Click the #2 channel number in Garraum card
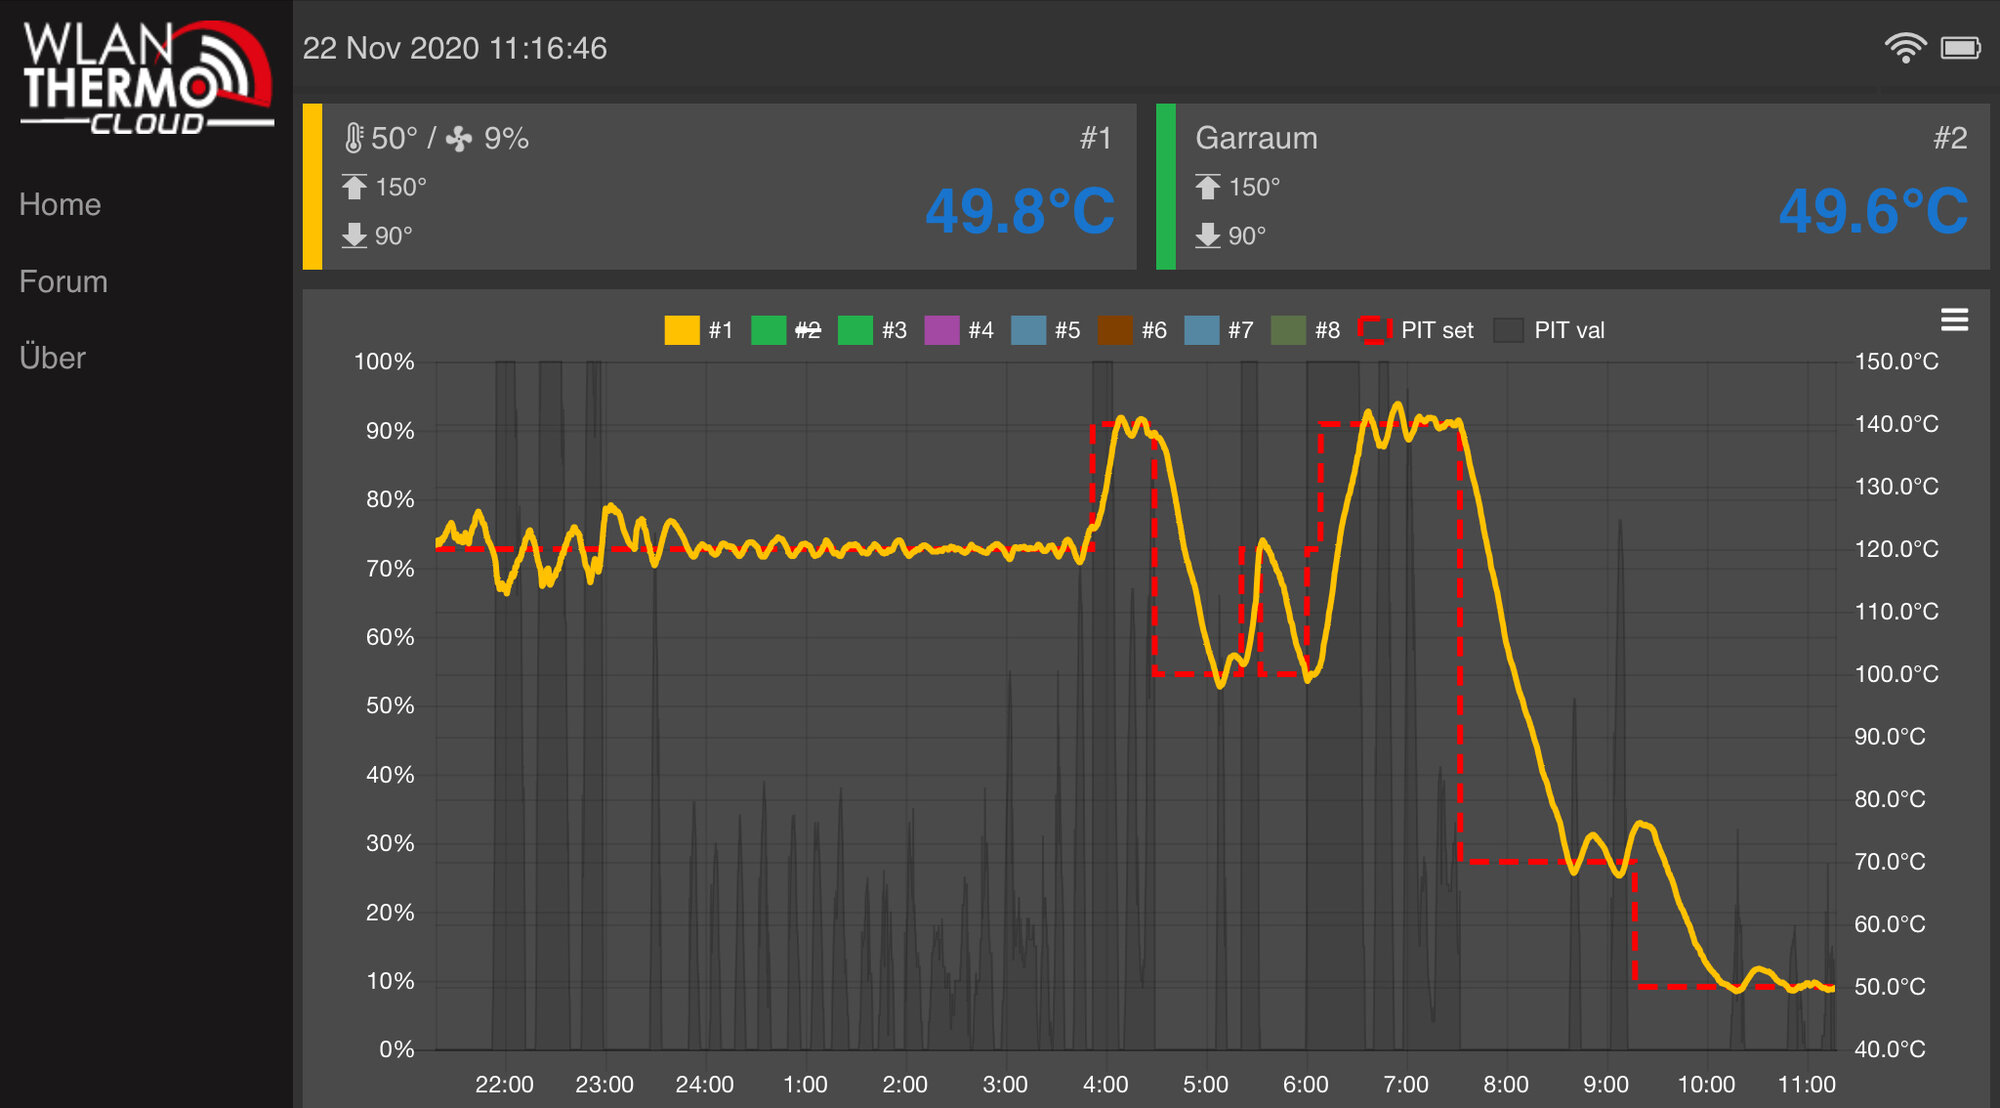This screenshot has width=2000, height=1108. (x=1950, y=138)
